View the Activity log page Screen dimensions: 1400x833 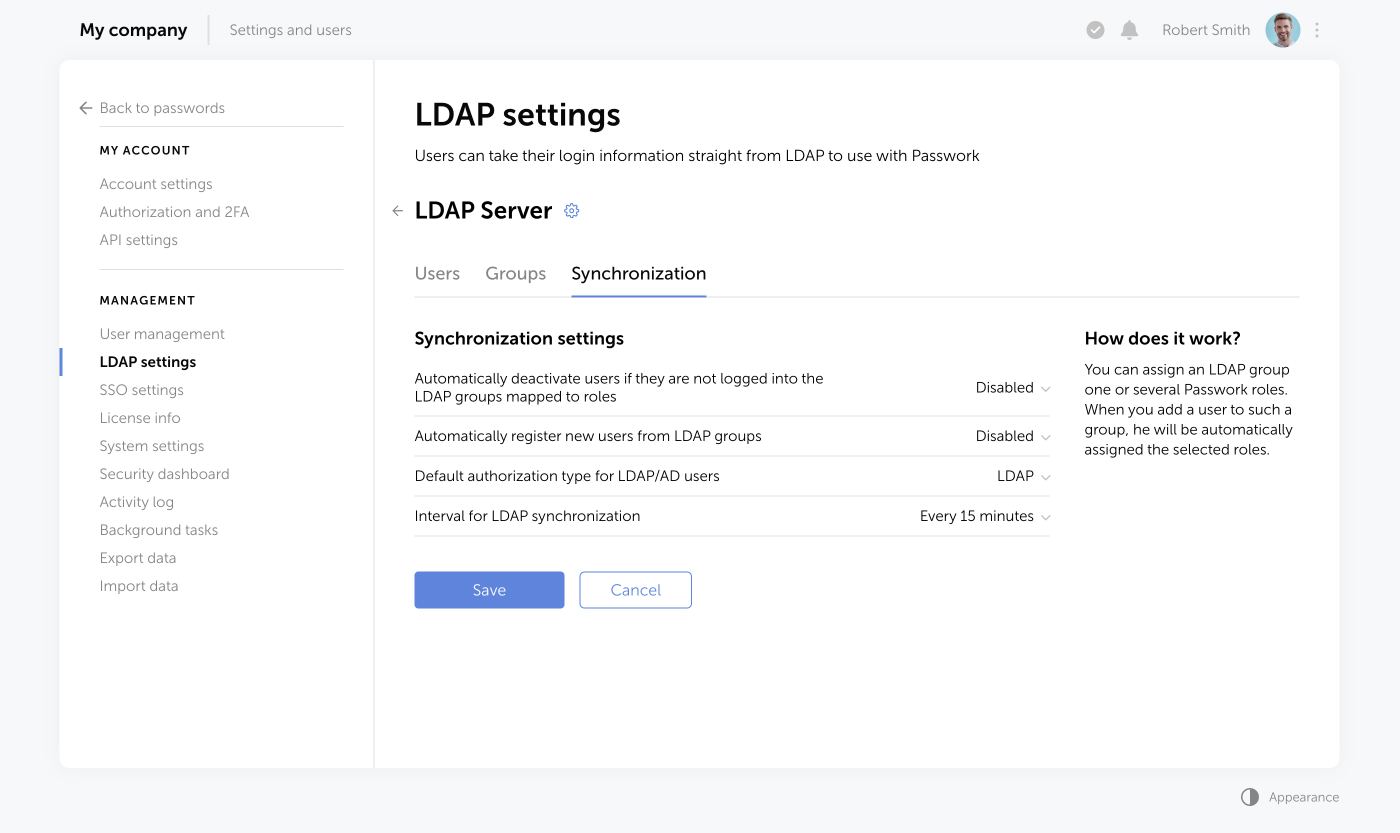(x=137, y=501)
